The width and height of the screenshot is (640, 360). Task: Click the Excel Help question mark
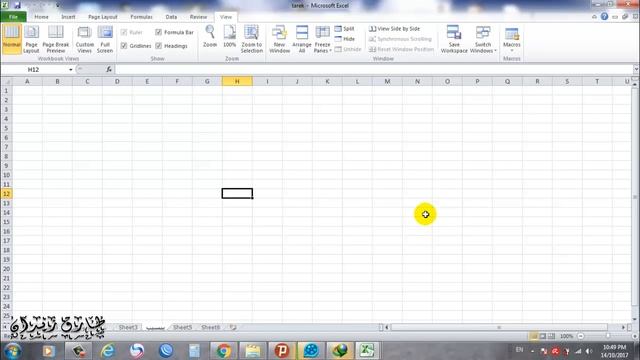[x=604, y=17]
